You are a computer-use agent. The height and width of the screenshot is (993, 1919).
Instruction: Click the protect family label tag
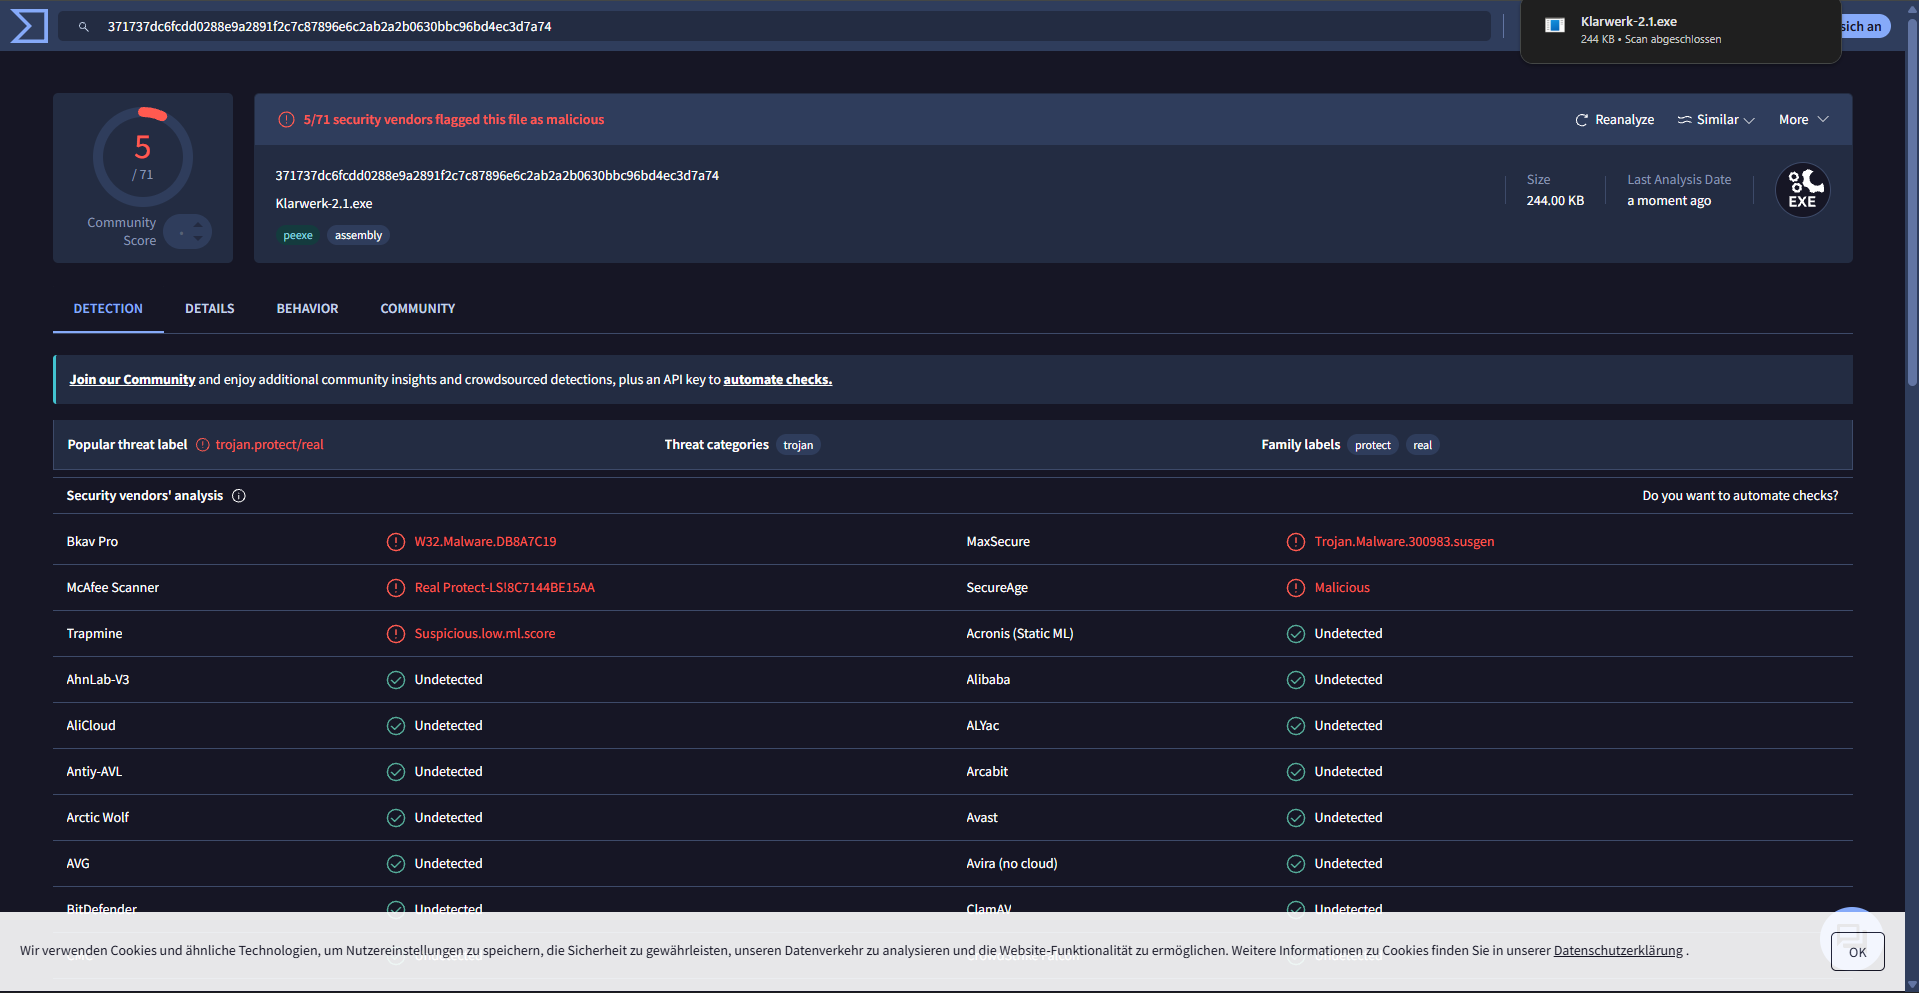tap(1373, 446)
